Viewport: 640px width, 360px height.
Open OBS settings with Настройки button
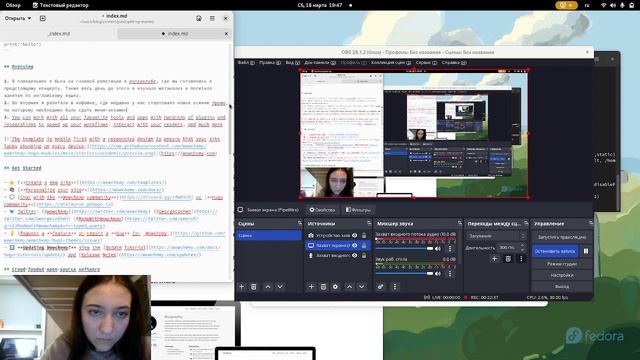click(x=562, y=276)
